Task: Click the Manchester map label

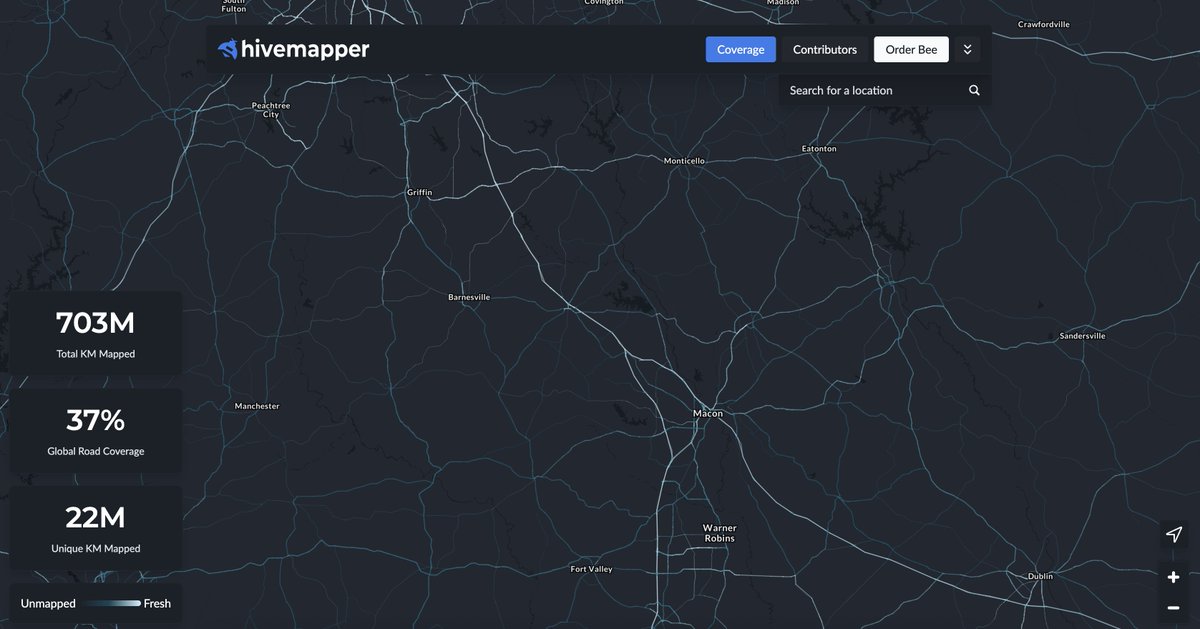Action: coord(257,406)
